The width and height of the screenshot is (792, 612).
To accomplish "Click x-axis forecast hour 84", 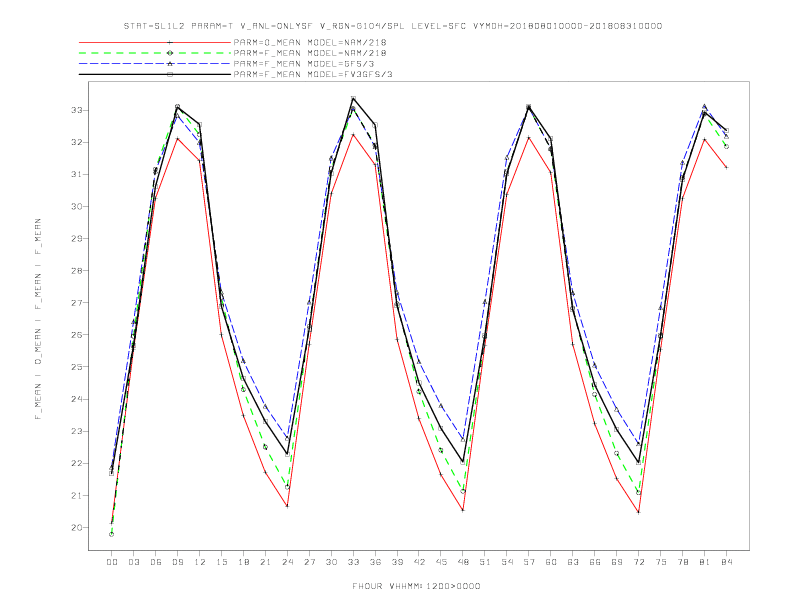I will click(727, 562).
